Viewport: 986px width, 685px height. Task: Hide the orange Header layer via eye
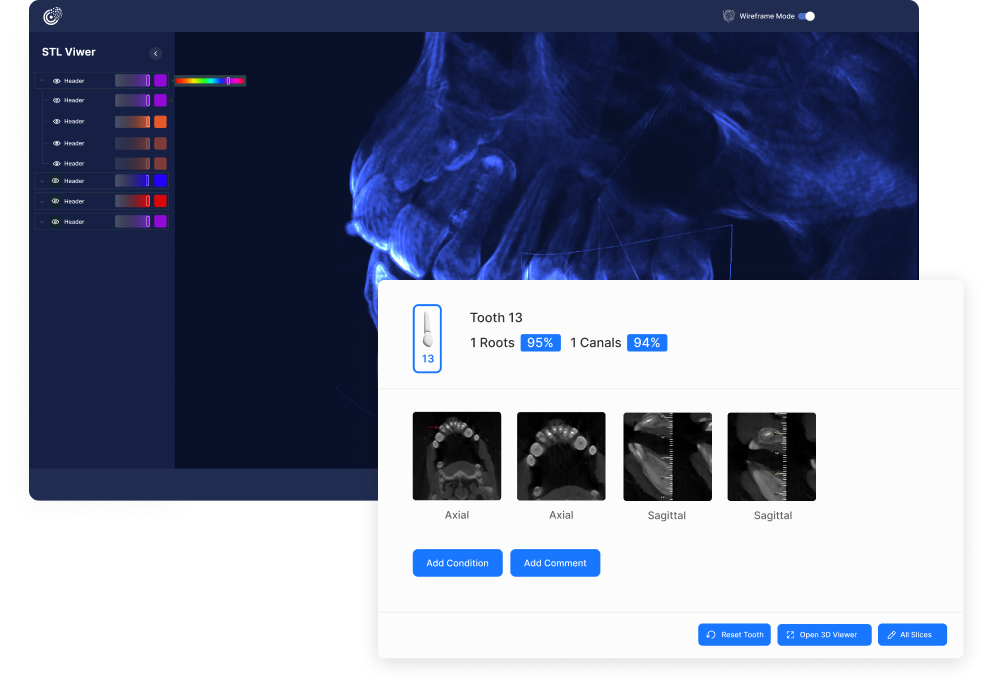[57, 122]
